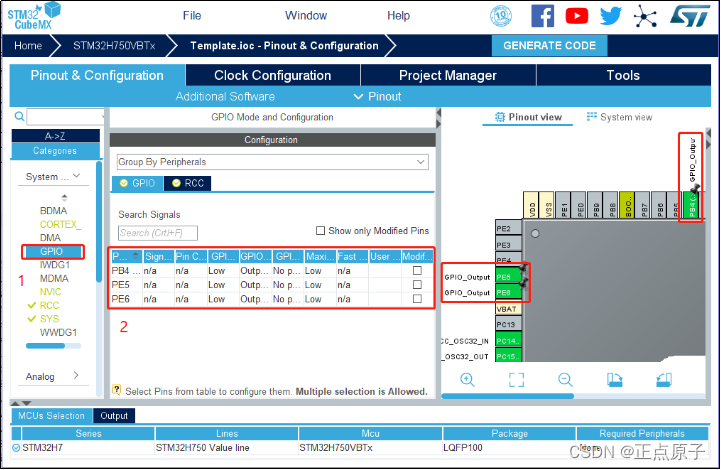Open the Output tab at bottom

(x=114, y=416)
